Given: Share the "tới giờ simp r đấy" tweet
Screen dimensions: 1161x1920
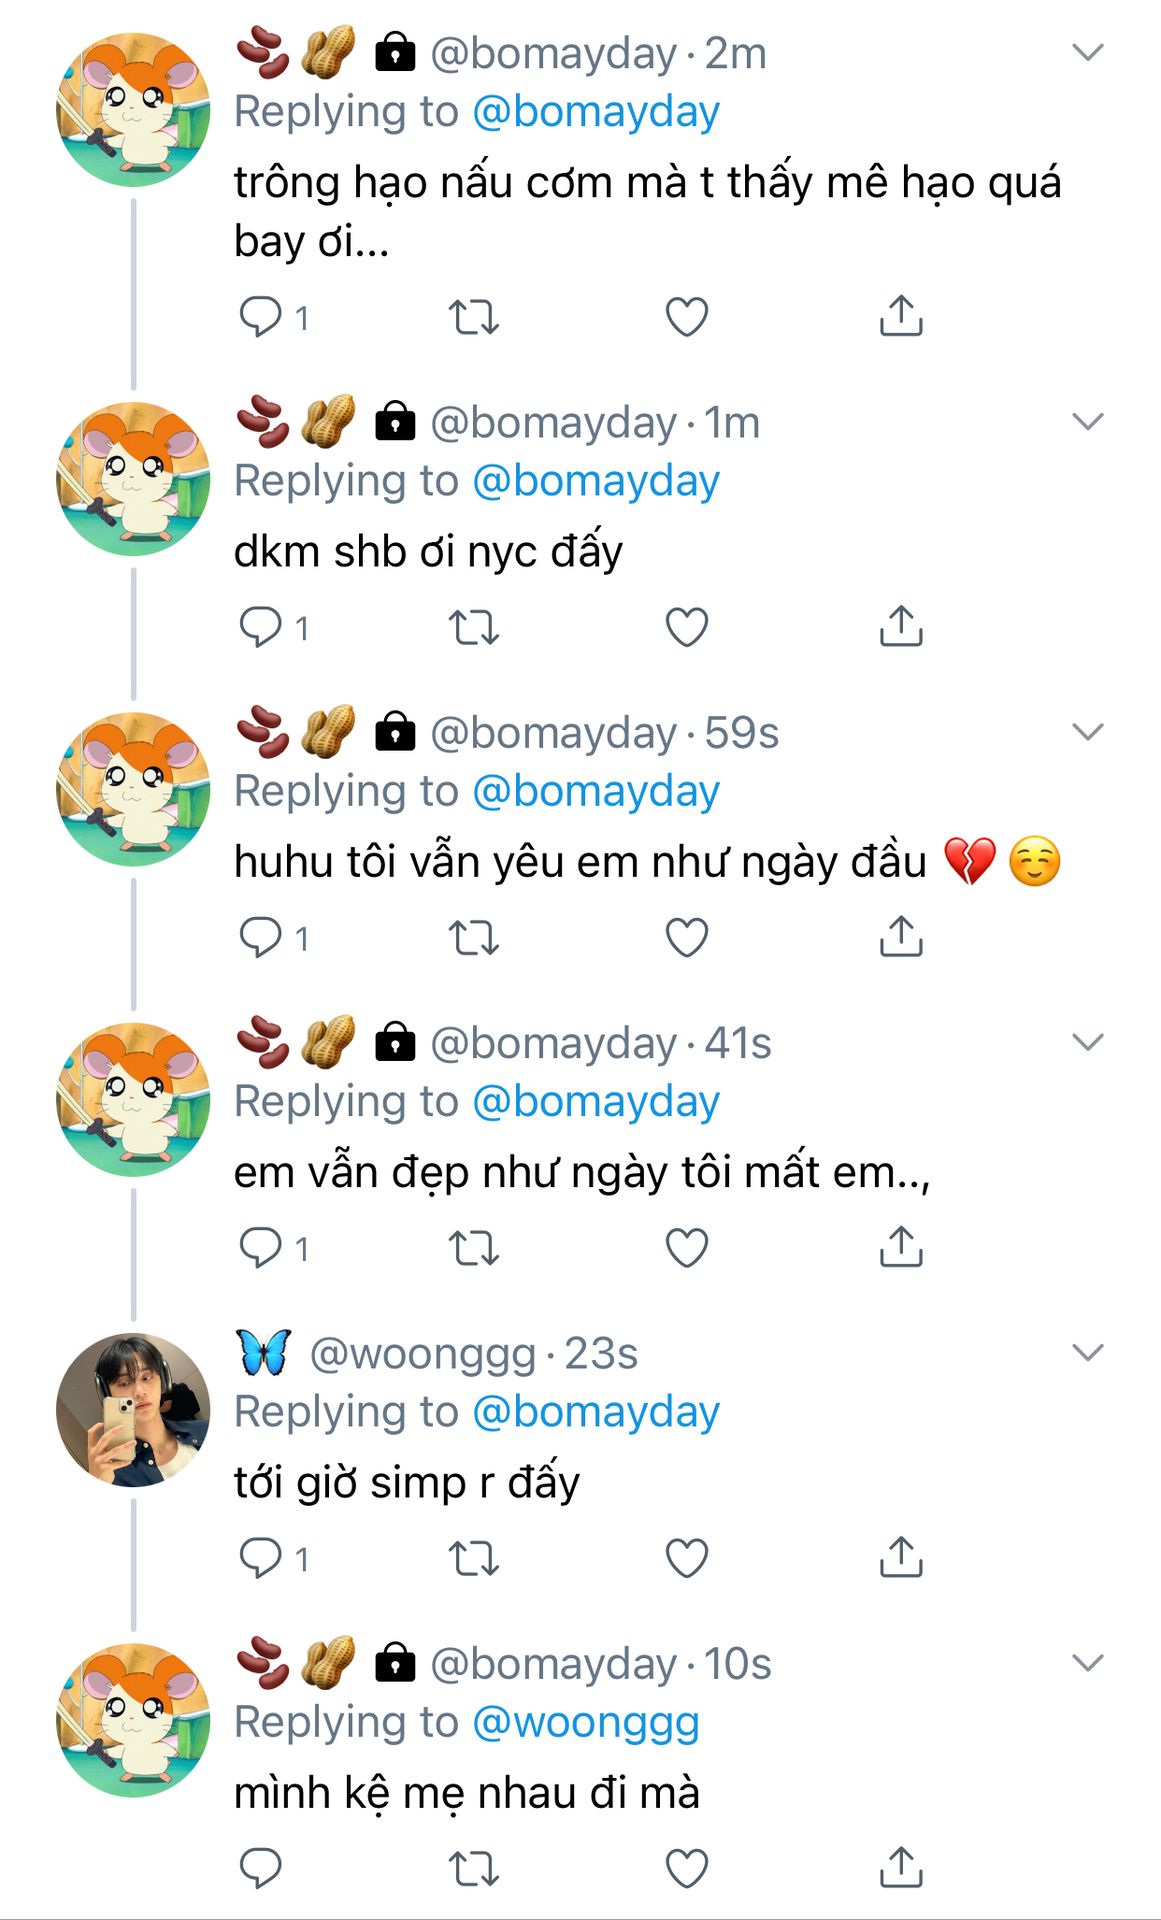Looking at the screenshot, I should click(901, 1556).
